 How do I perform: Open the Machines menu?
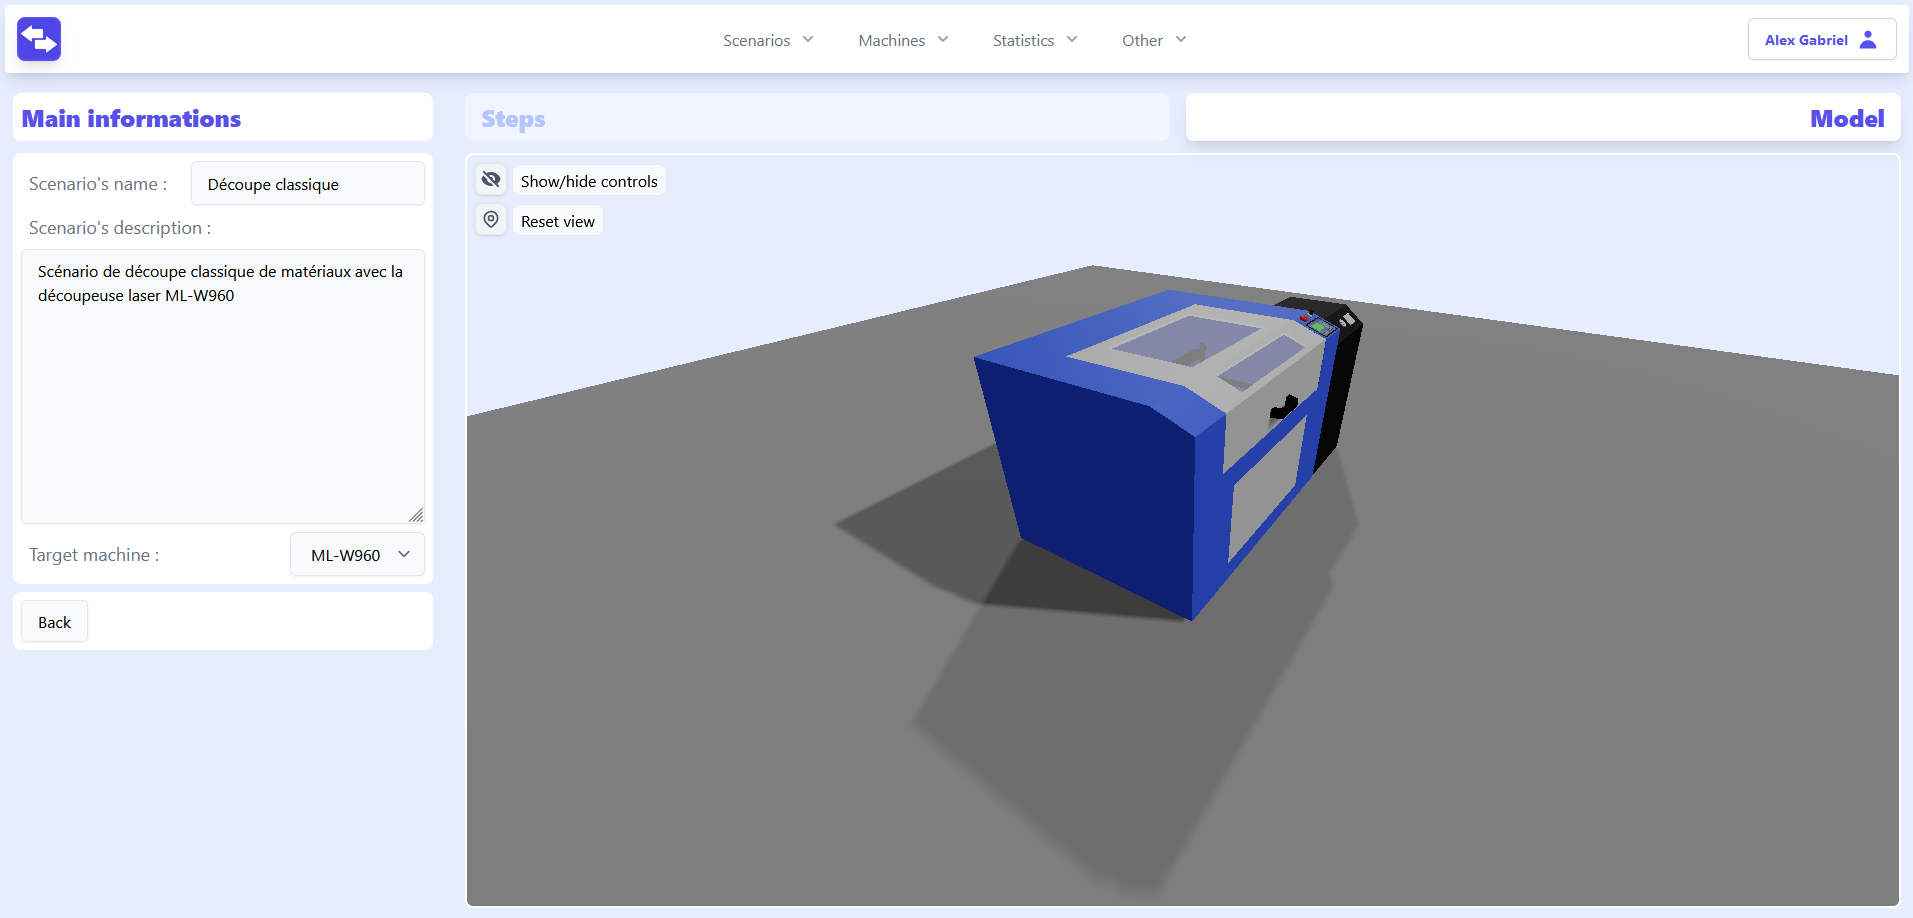tap(902, 40)
